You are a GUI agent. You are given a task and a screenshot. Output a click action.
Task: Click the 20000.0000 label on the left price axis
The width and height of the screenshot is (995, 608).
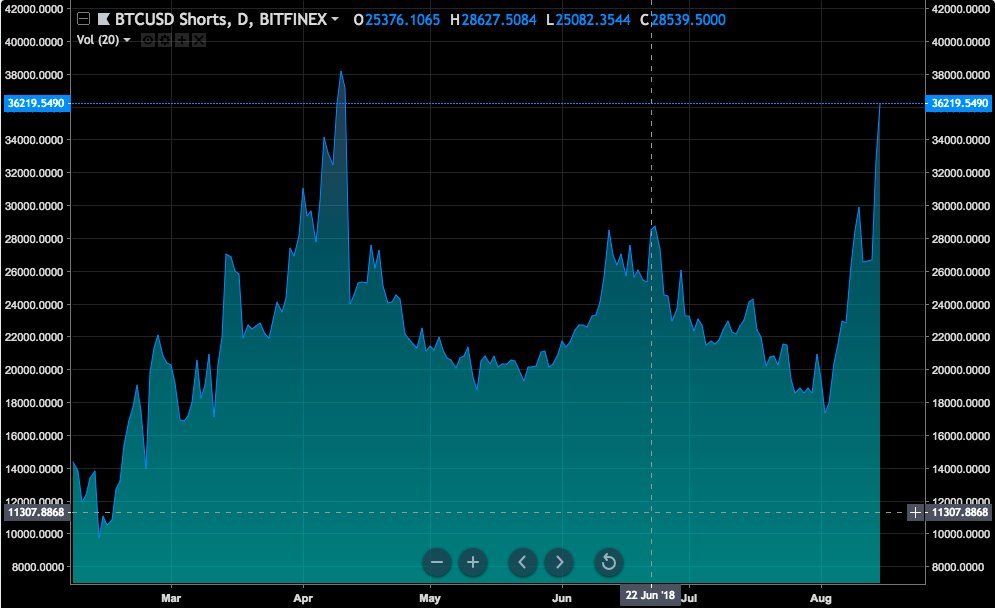[x=34, y=370]
